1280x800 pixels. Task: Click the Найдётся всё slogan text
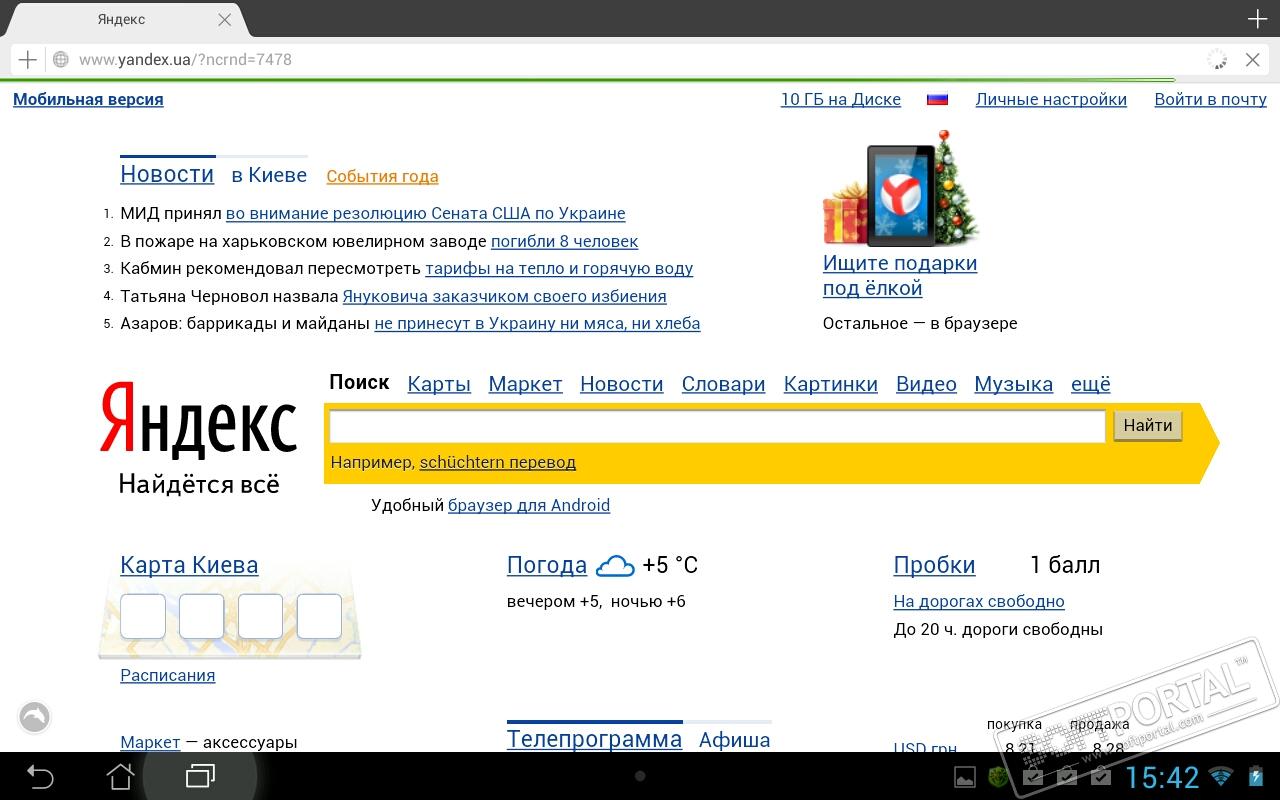199,484
